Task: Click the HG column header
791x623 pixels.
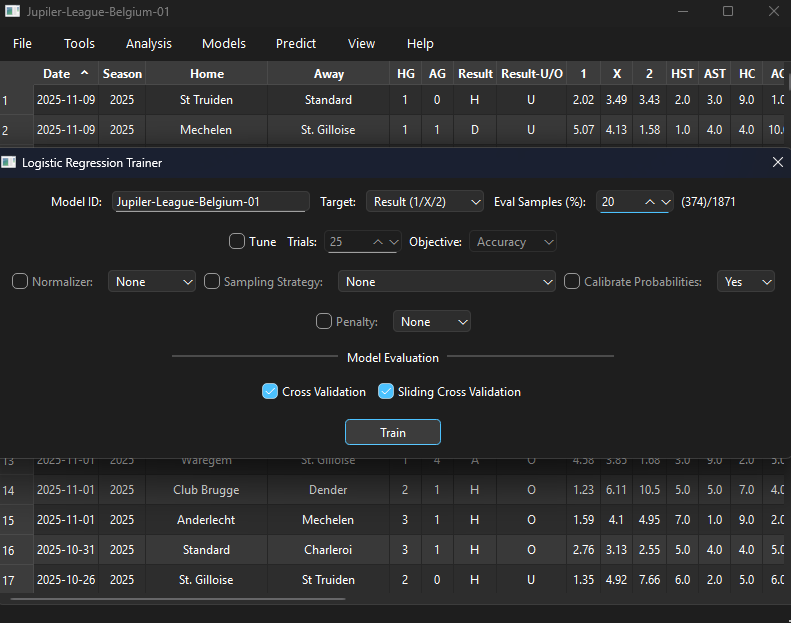Action: point(406,74)
